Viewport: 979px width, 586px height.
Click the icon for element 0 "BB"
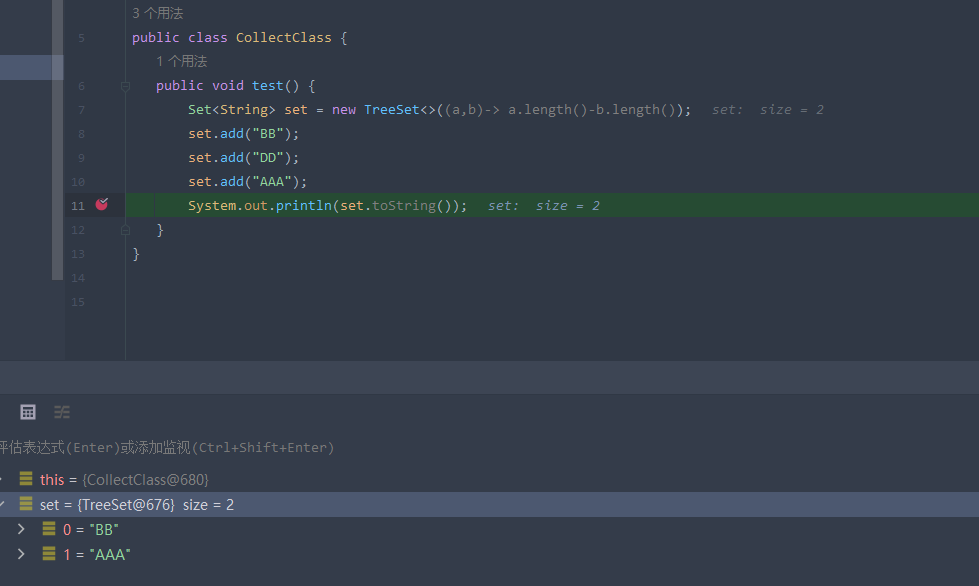click(49, 529)
